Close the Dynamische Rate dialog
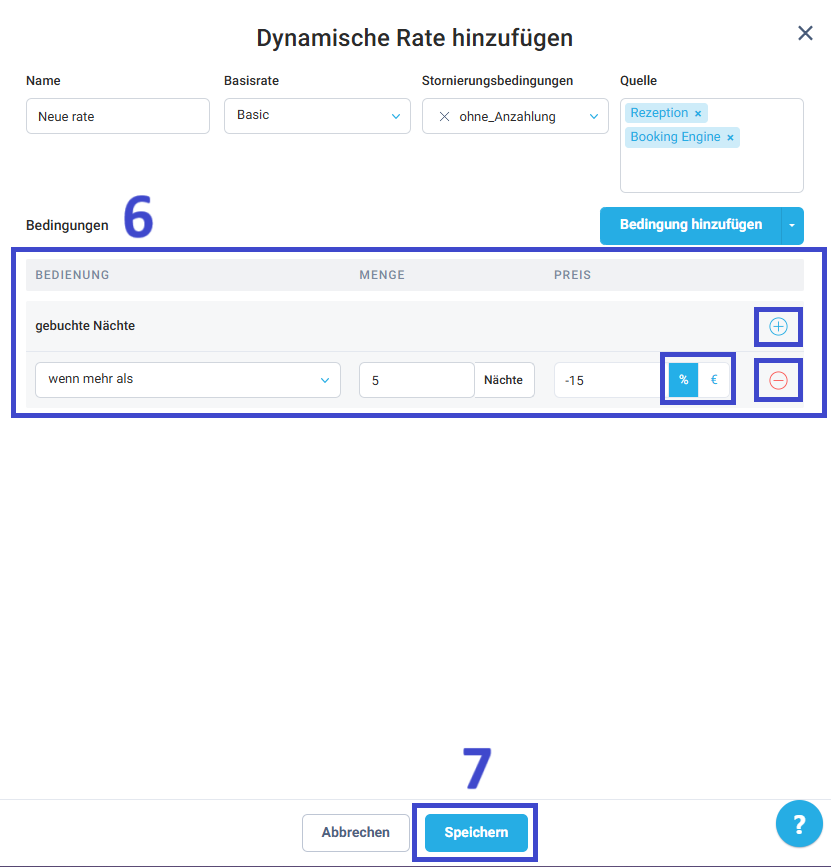This screenshot has width=831, height=867. [805, 33]
